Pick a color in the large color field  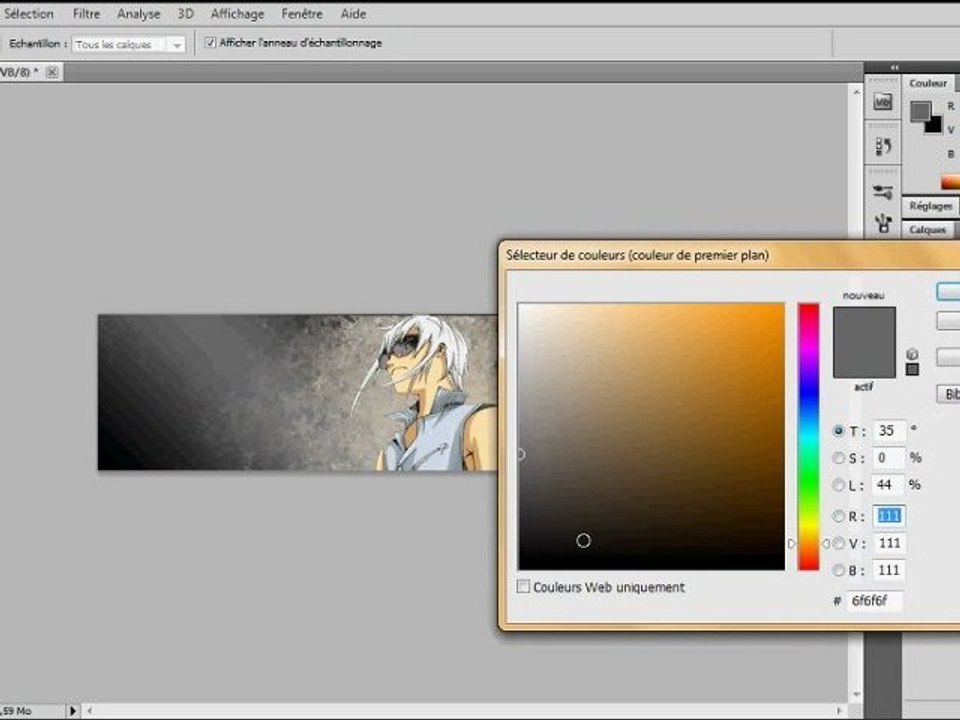[651, 437]
